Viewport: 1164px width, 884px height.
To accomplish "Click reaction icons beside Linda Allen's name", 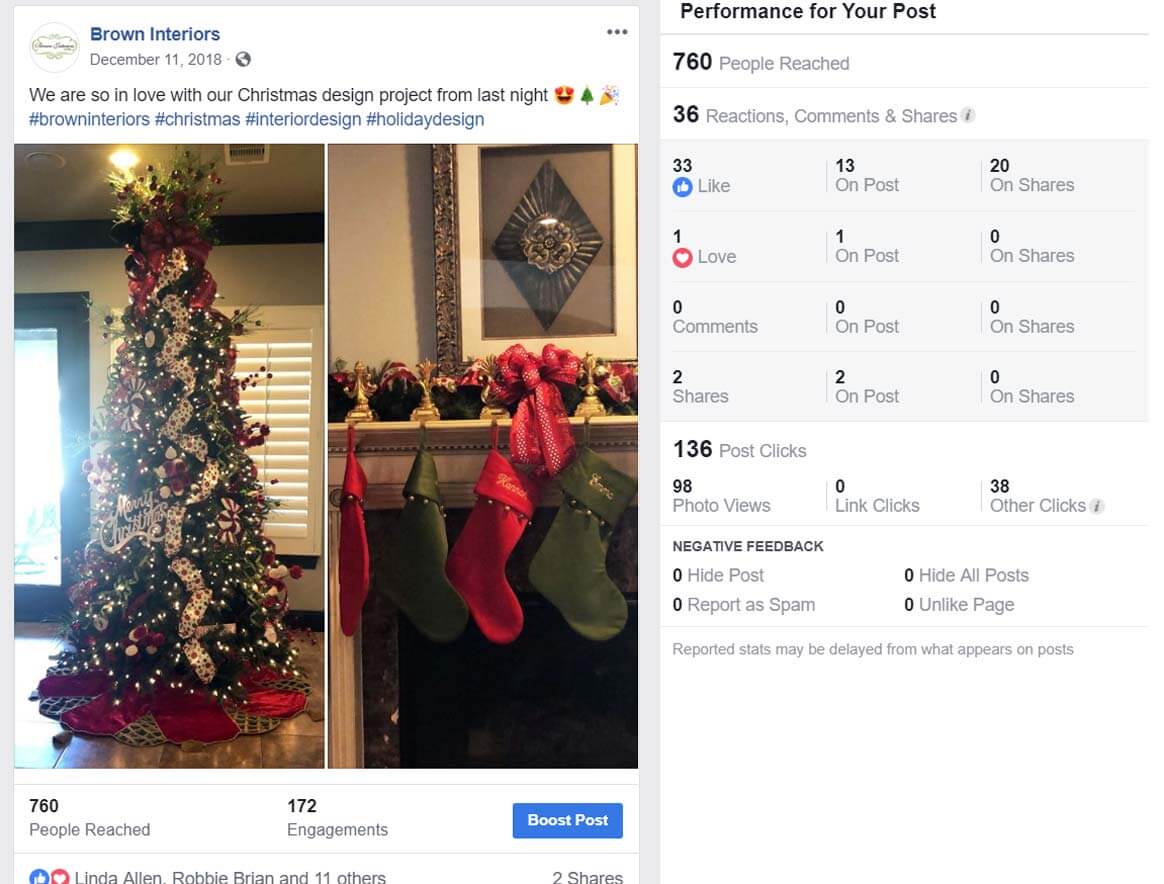I will [x=50, y=877].
